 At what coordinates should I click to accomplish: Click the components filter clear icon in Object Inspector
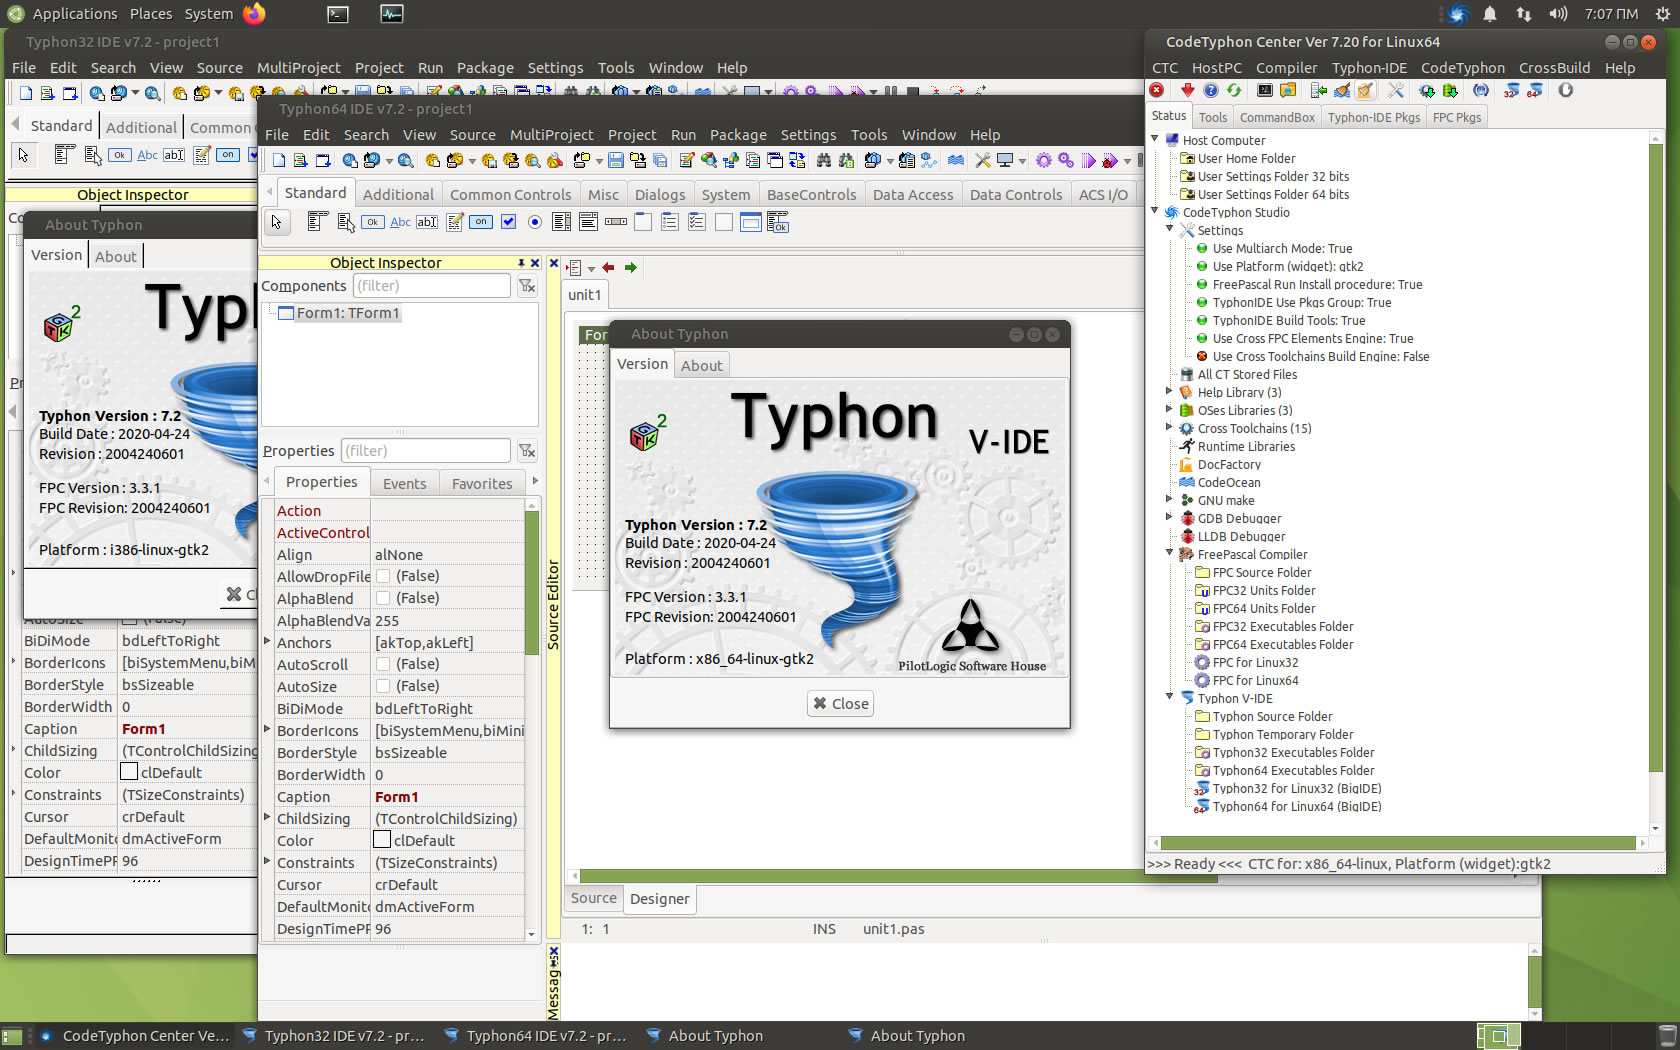point(527,287)
